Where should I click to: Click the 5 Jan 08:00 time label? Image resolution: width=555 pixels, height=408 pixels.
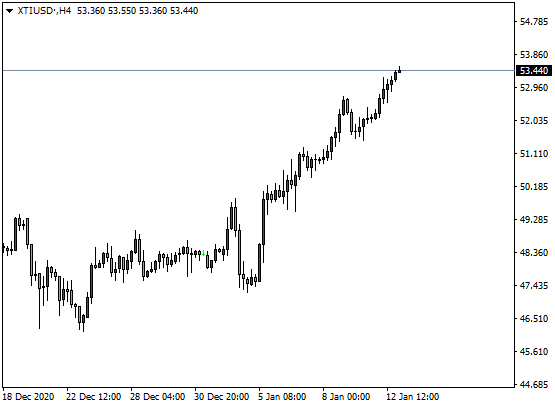point(282,397)
